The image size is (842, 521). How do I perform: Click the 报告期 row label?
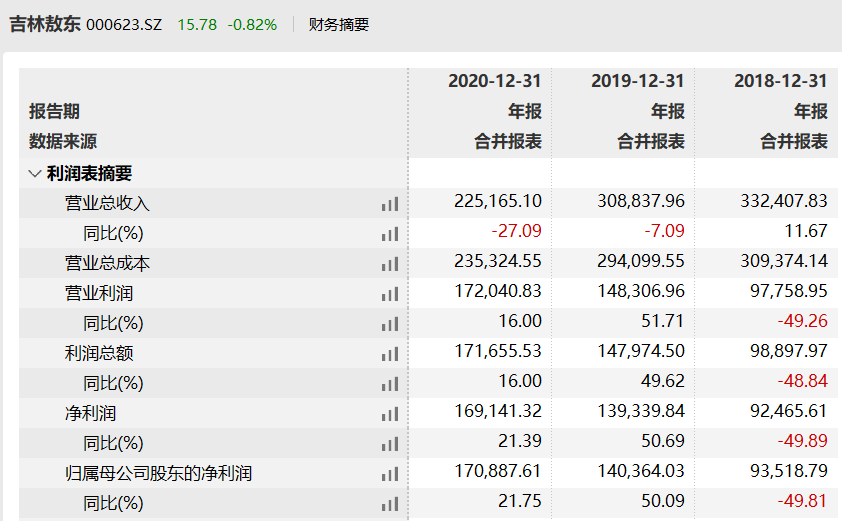pos(54,111)
